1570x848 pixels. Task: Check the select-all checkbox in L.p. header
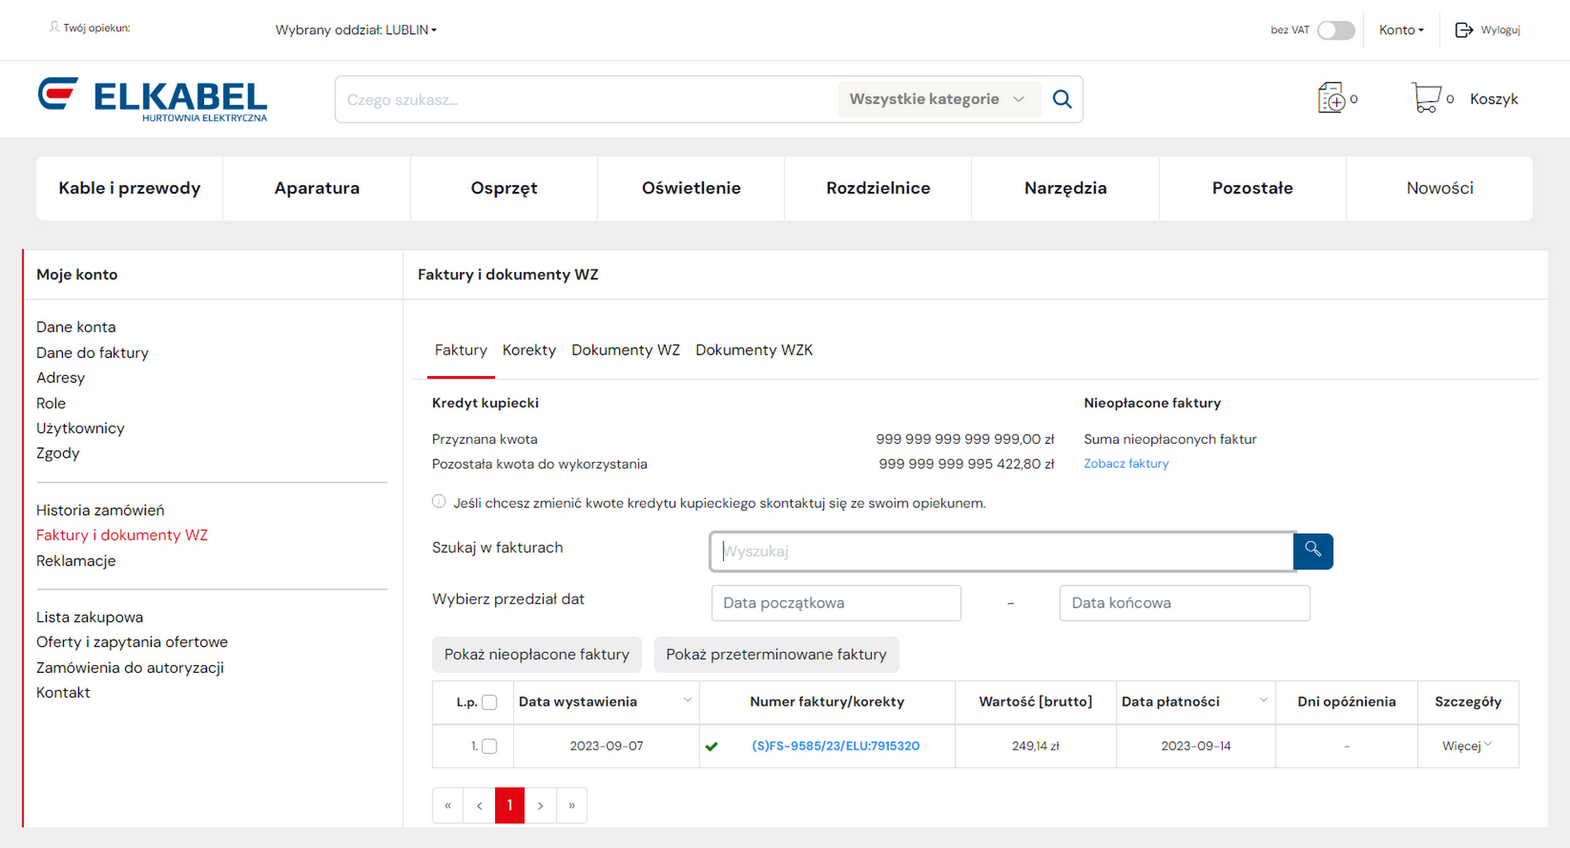click(489, 702)
